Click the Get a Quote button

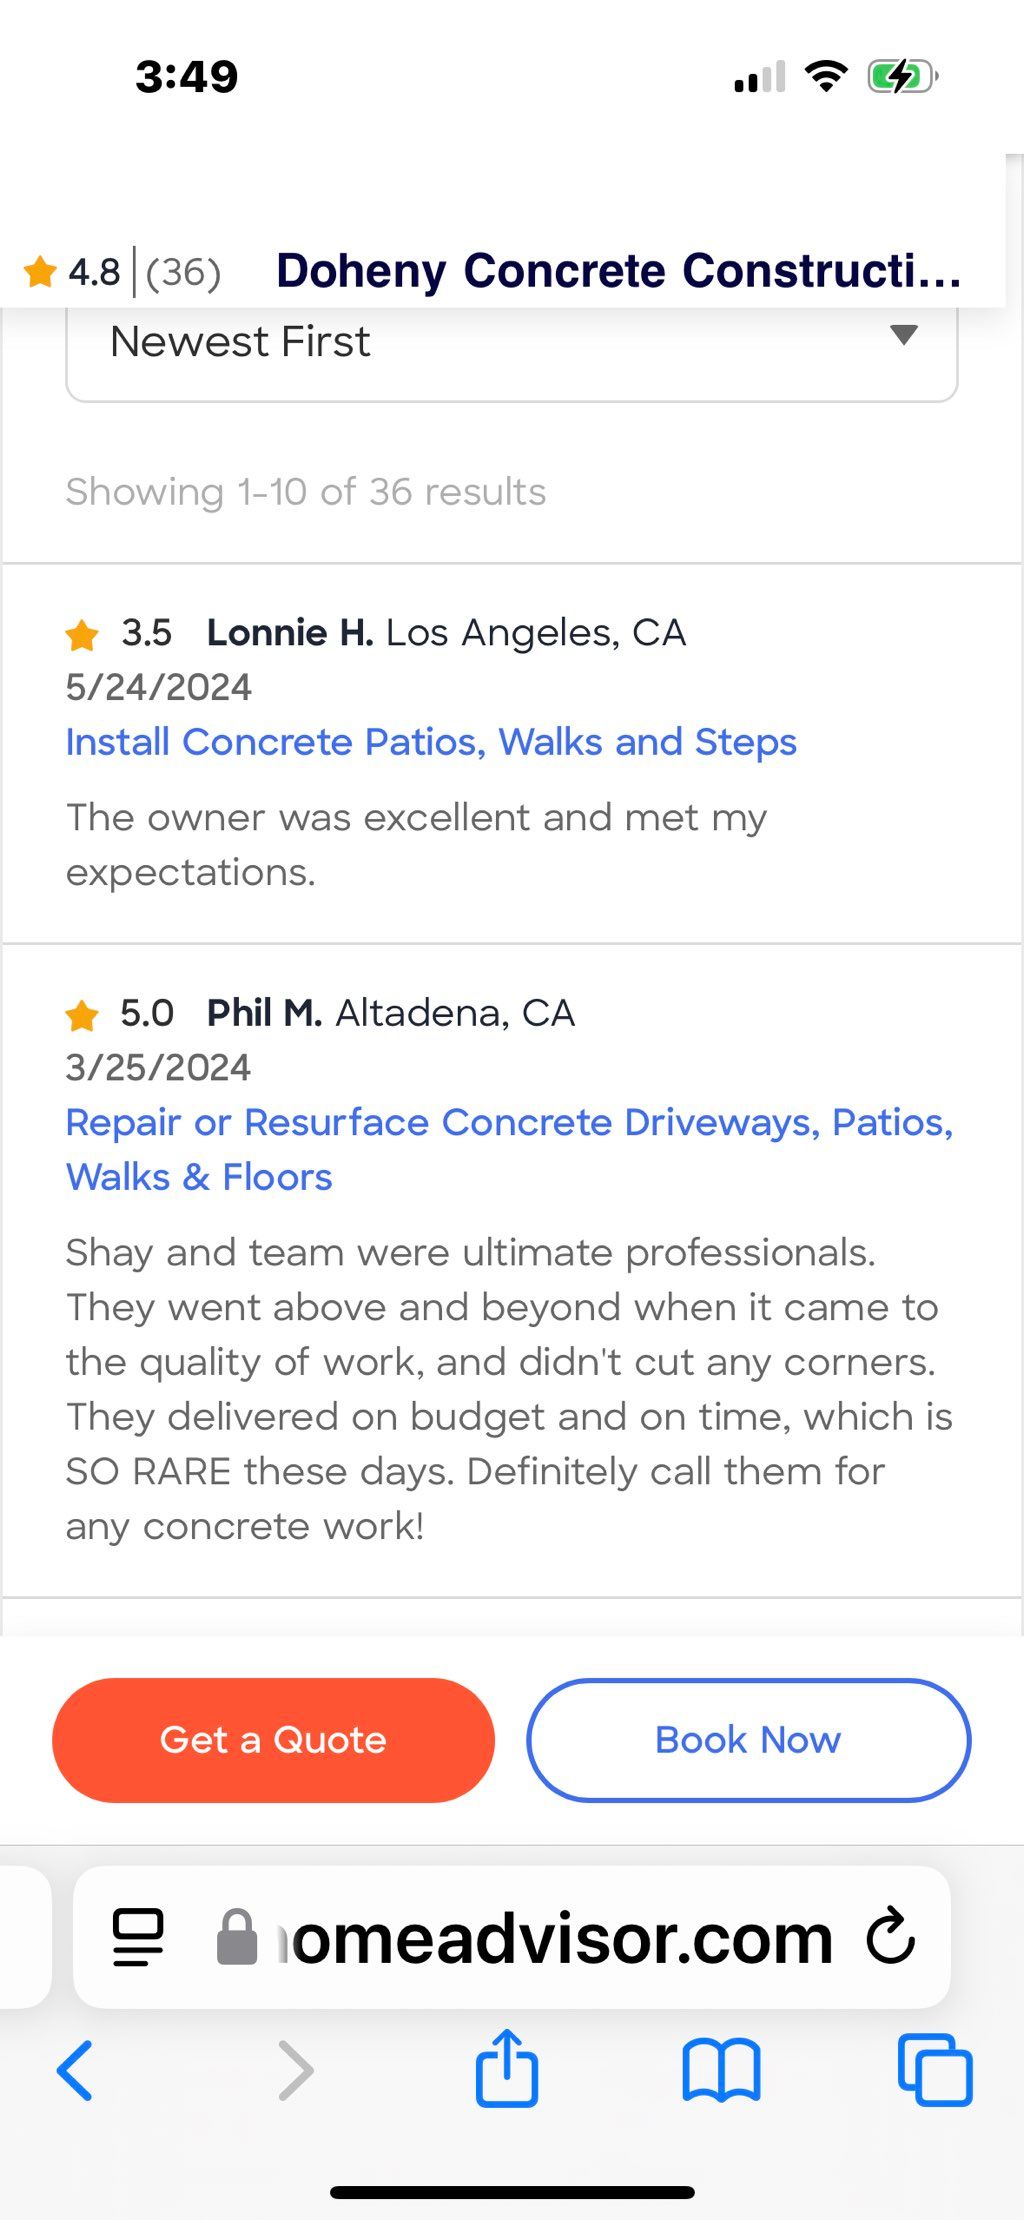pyautogui.click(x=273, y=1740)
